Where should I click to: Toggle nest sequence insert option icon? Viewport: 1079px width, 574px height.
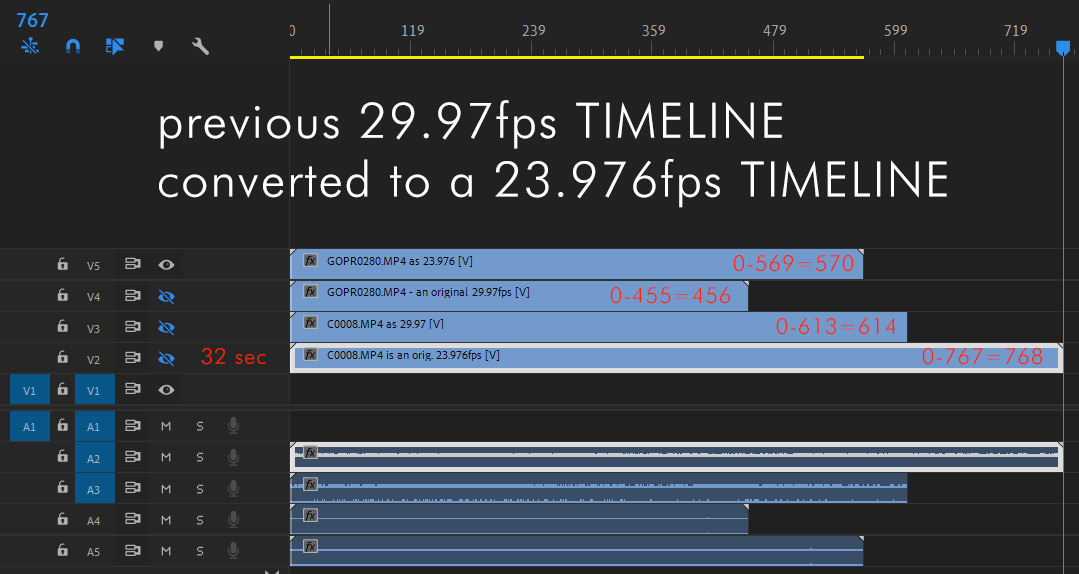pos(30,46)
